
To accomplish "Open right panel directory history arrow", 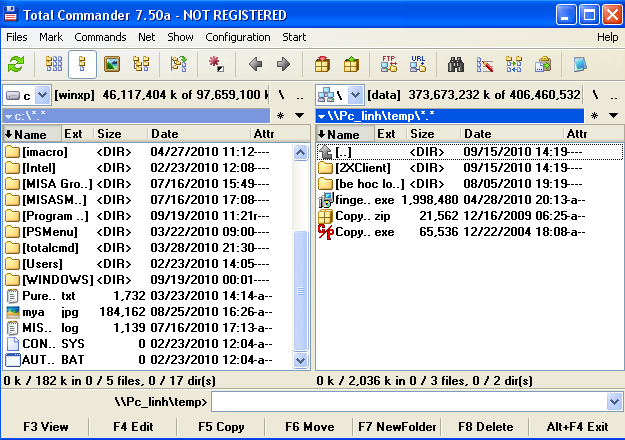I will [x=613, y=116].
